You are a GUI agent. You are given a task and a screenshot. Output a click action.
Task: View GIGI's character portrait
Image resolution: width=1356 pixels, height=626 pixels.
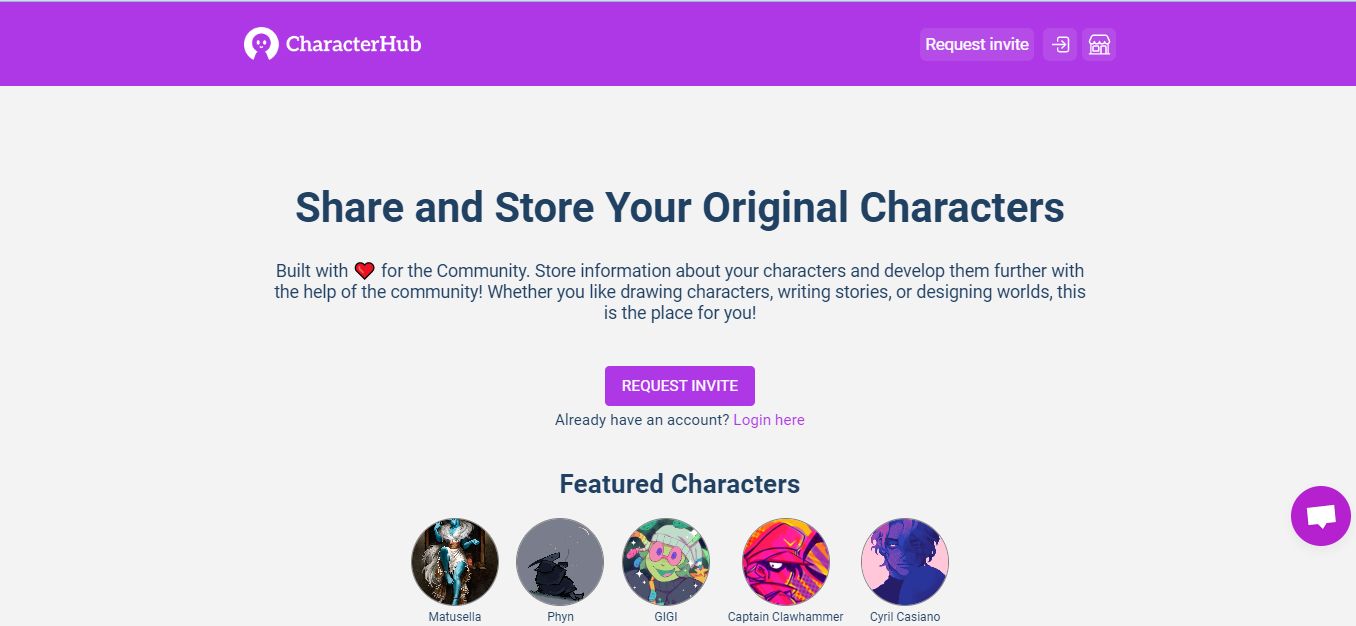(666, 561)
